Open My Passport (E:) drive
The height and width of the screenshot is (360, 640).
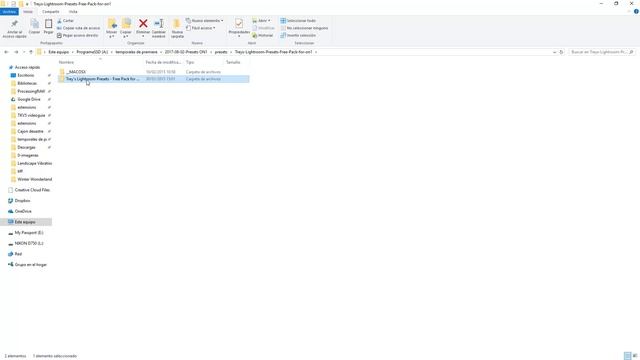(29, 233)
